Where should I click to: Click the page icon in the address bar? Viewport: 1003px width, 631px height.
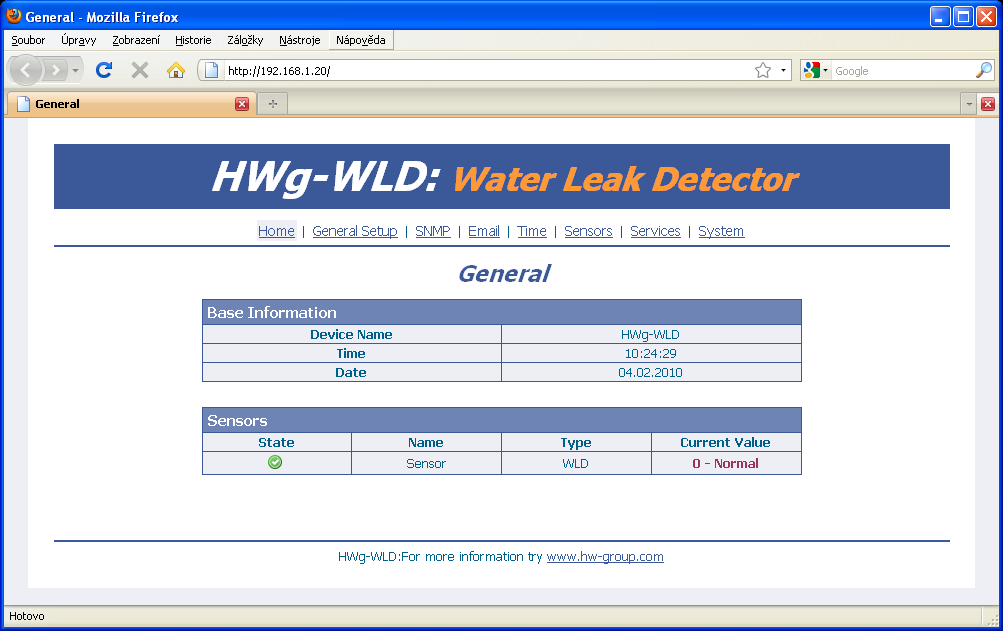(x=211, y=70)
